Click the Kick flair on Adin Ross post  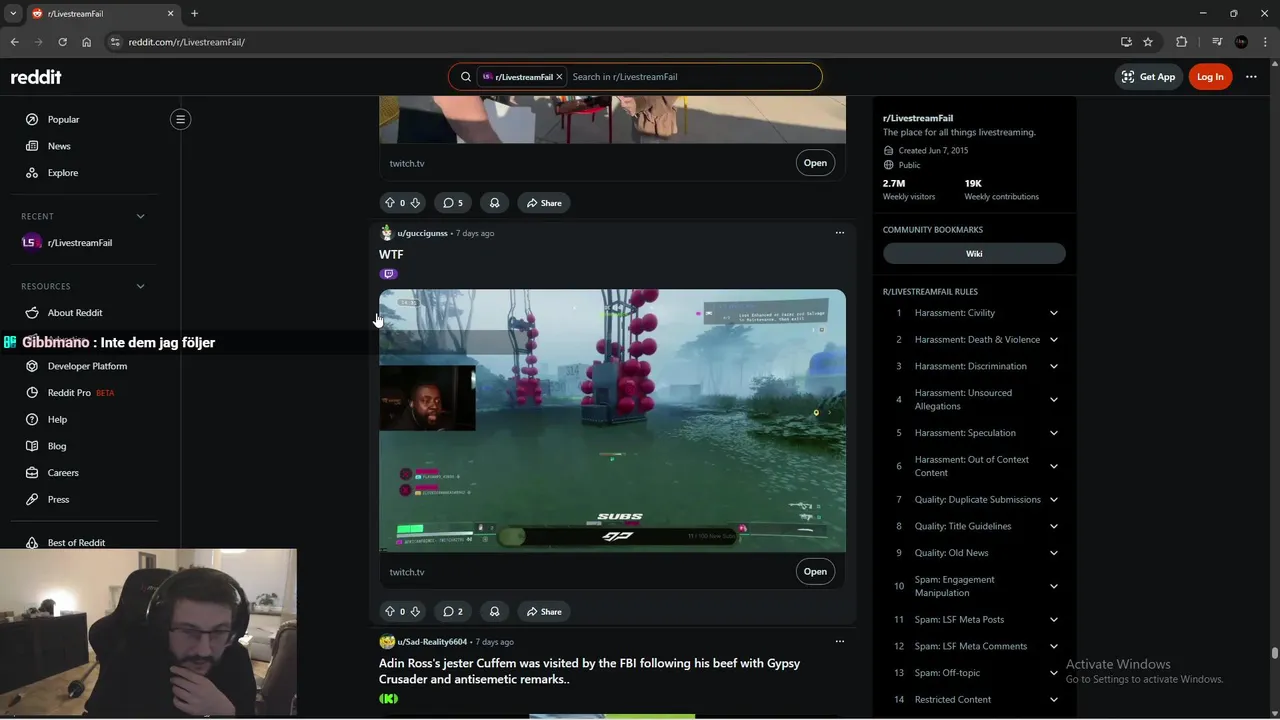(x=389, y=699)
